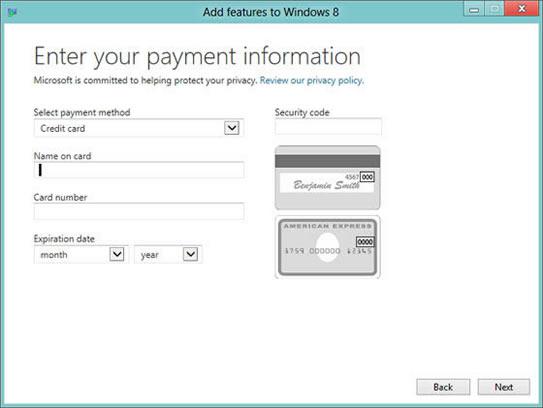Close the Add features to Windows 8 window
Screen dimensions: 543x408
click(522, 9)
